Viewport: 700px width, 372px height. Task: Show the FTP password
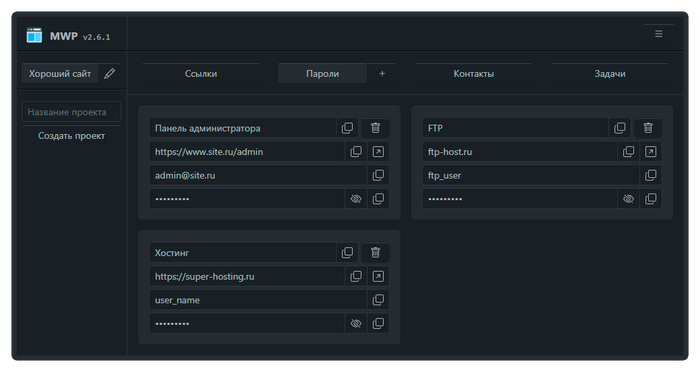(629, 199)
